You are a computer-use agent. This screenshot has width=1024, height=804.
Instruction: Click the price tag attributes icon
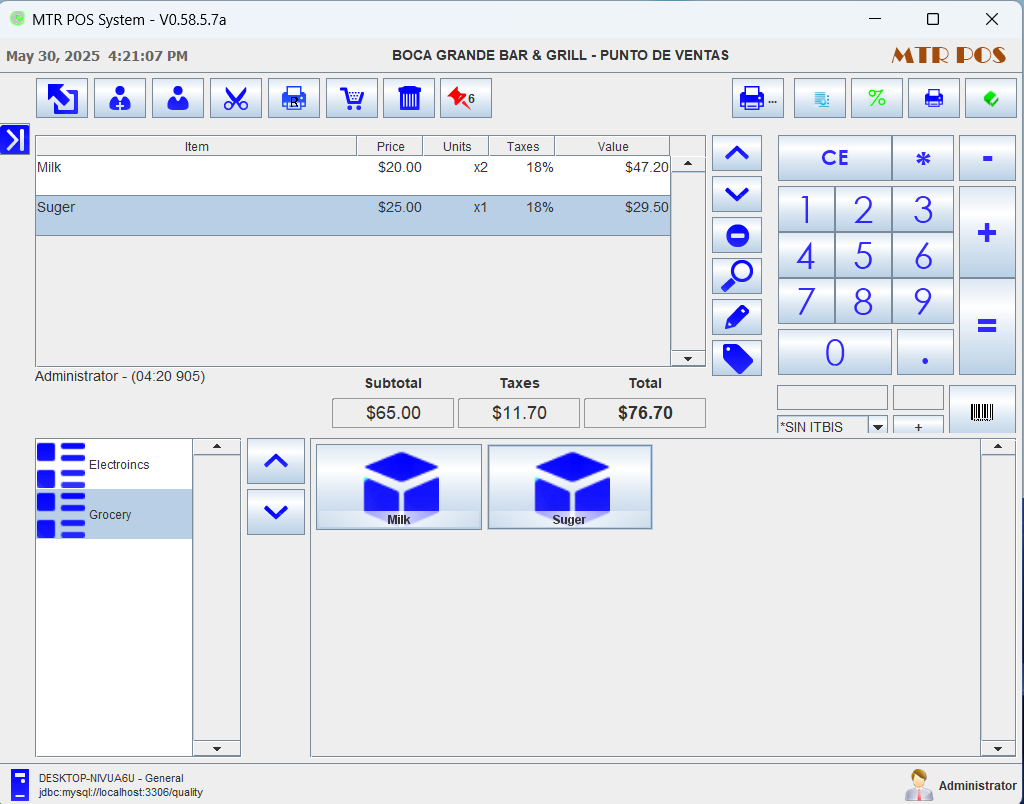coord(737,358)
